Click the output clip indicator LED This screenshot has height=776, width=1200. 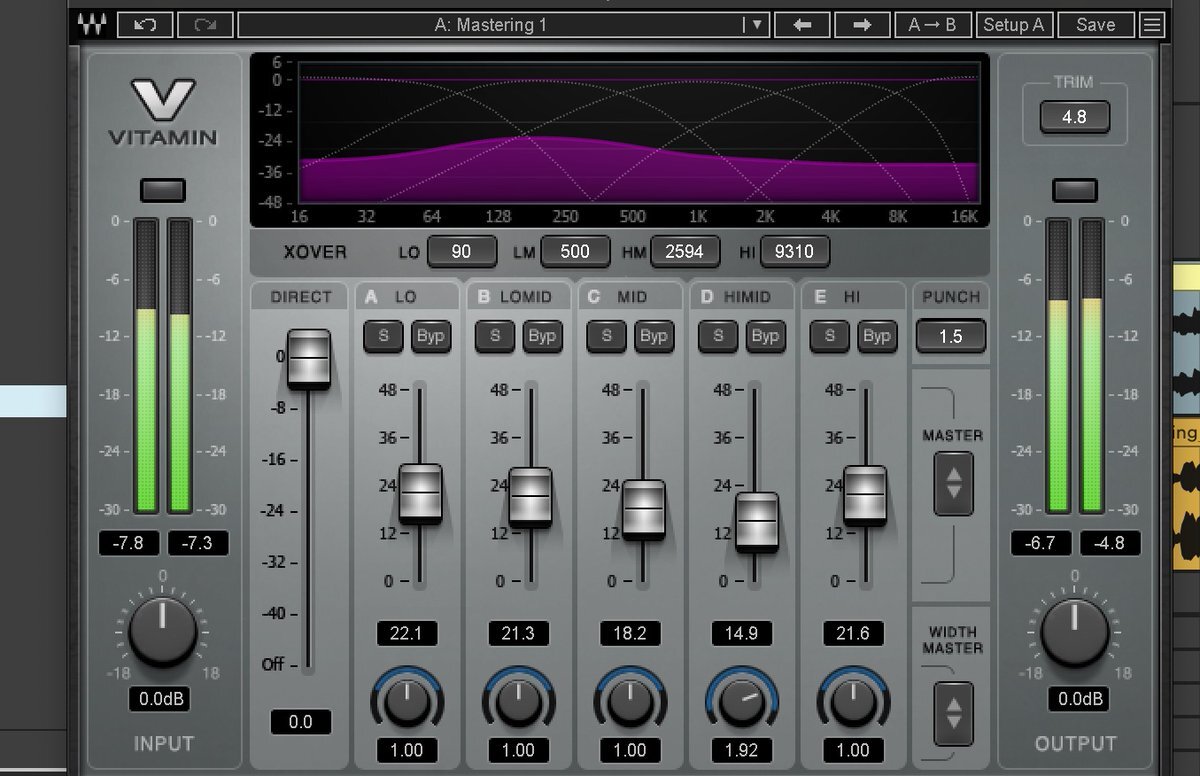(1075, 189)
